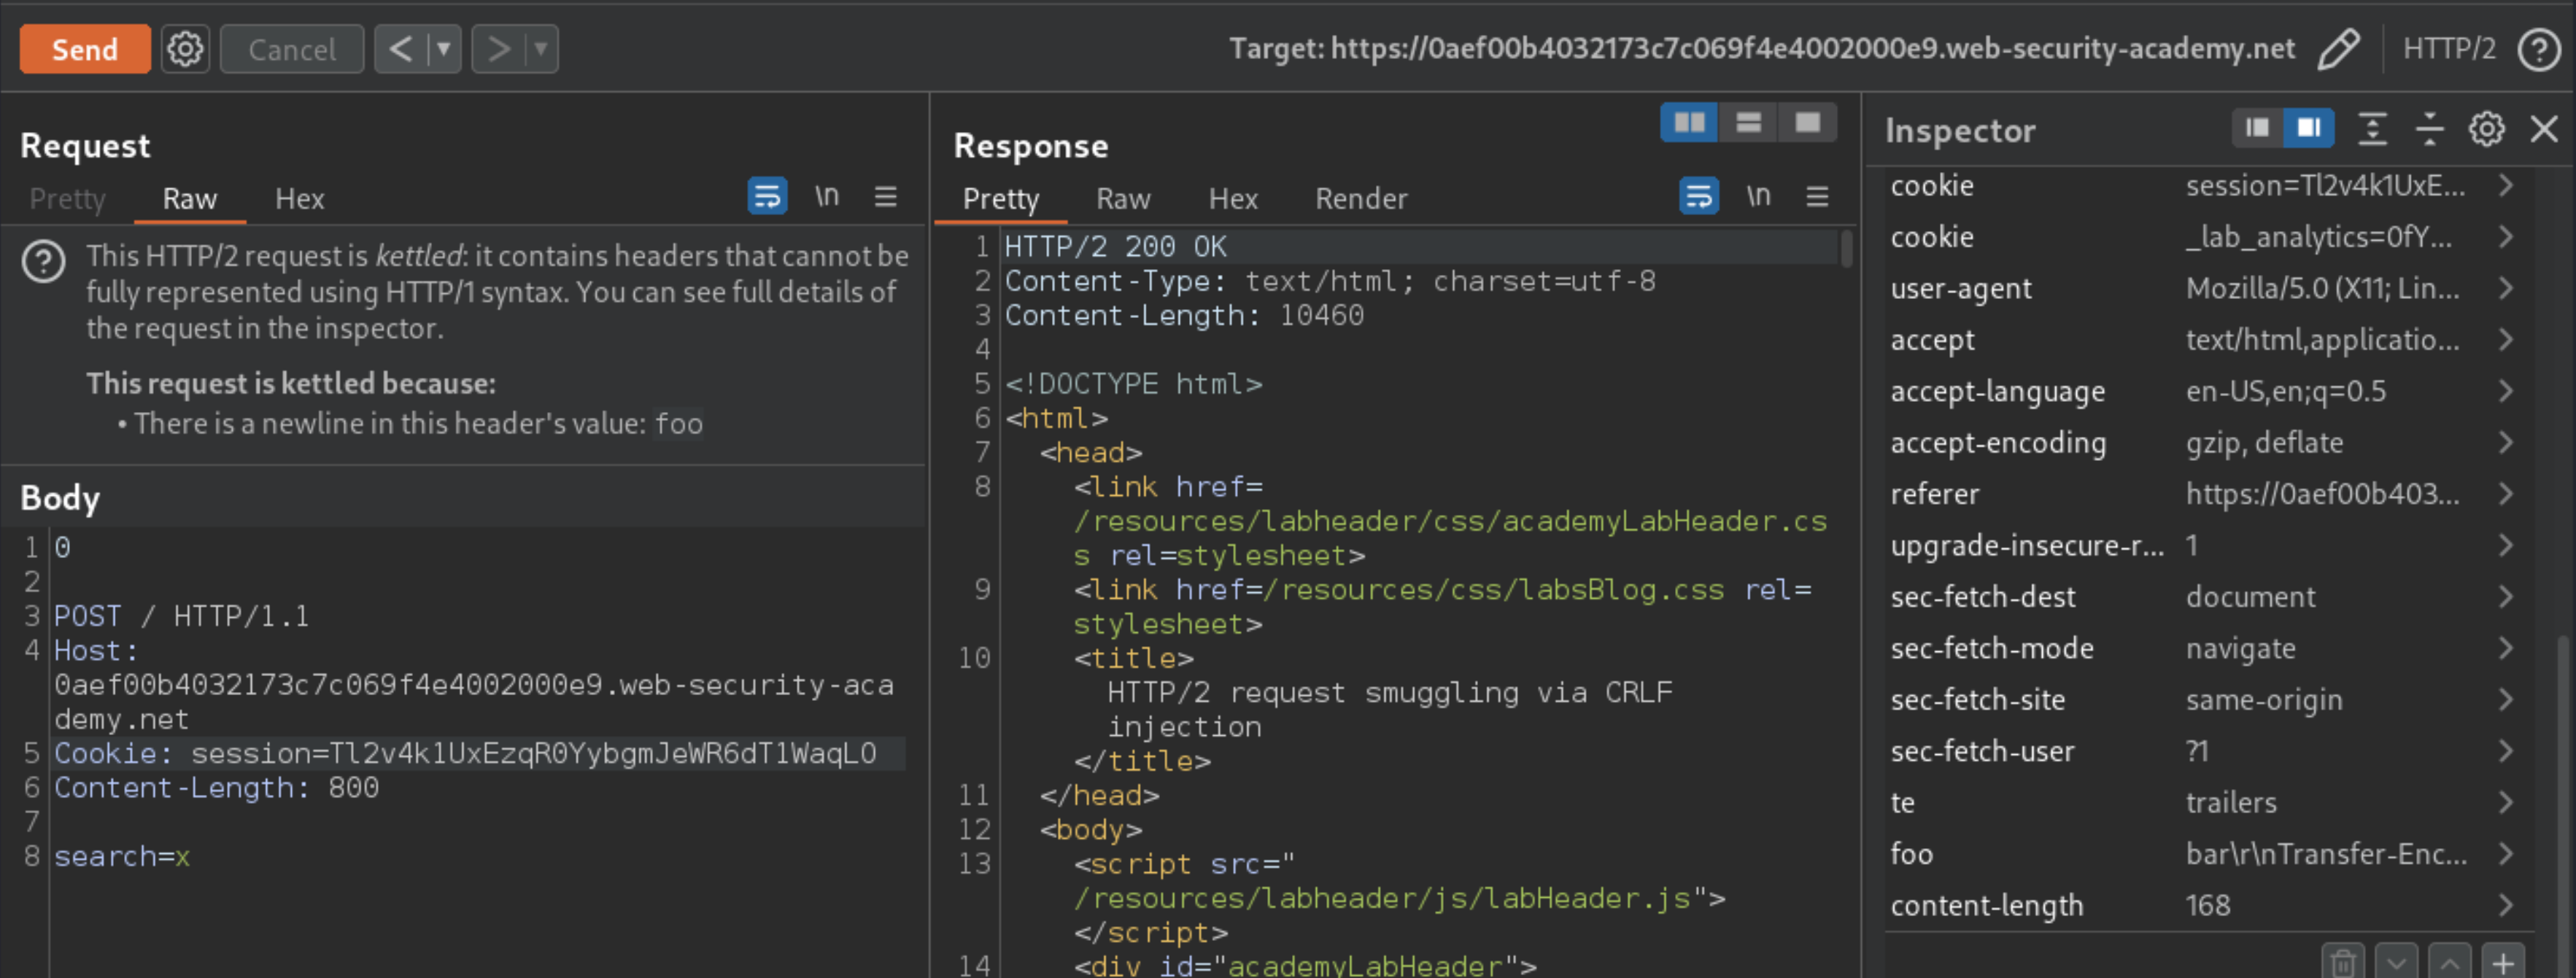2576x978 pixels.
Task: Expand the accept-language header chevron
Action: click(x=2505, y=391)
